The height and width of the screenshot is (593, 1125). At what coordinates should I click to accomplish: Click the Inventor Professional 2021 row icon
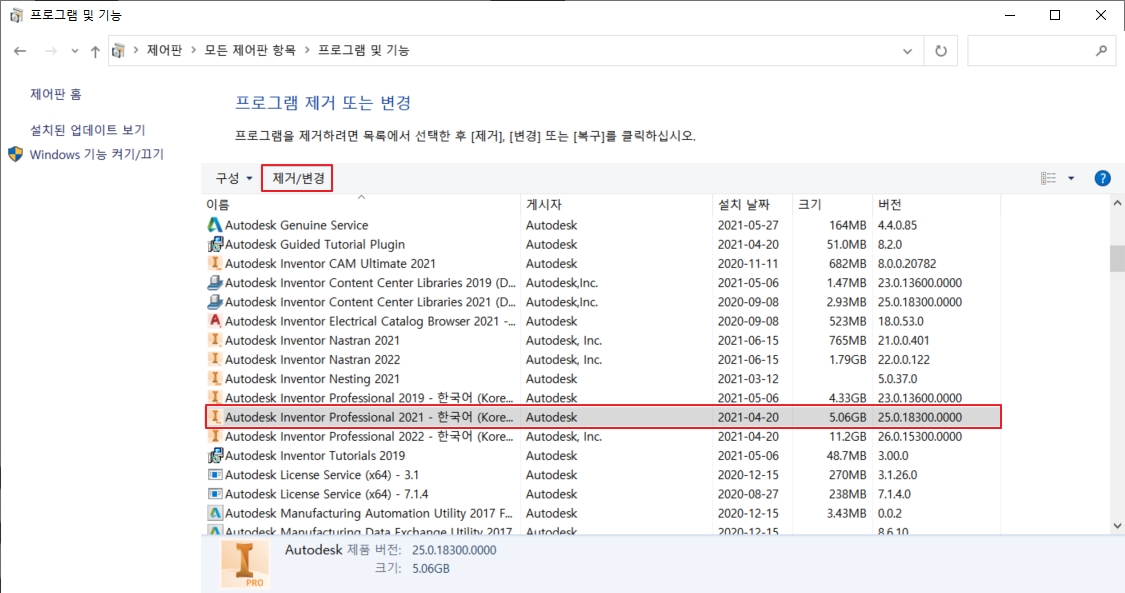[215, 417]
